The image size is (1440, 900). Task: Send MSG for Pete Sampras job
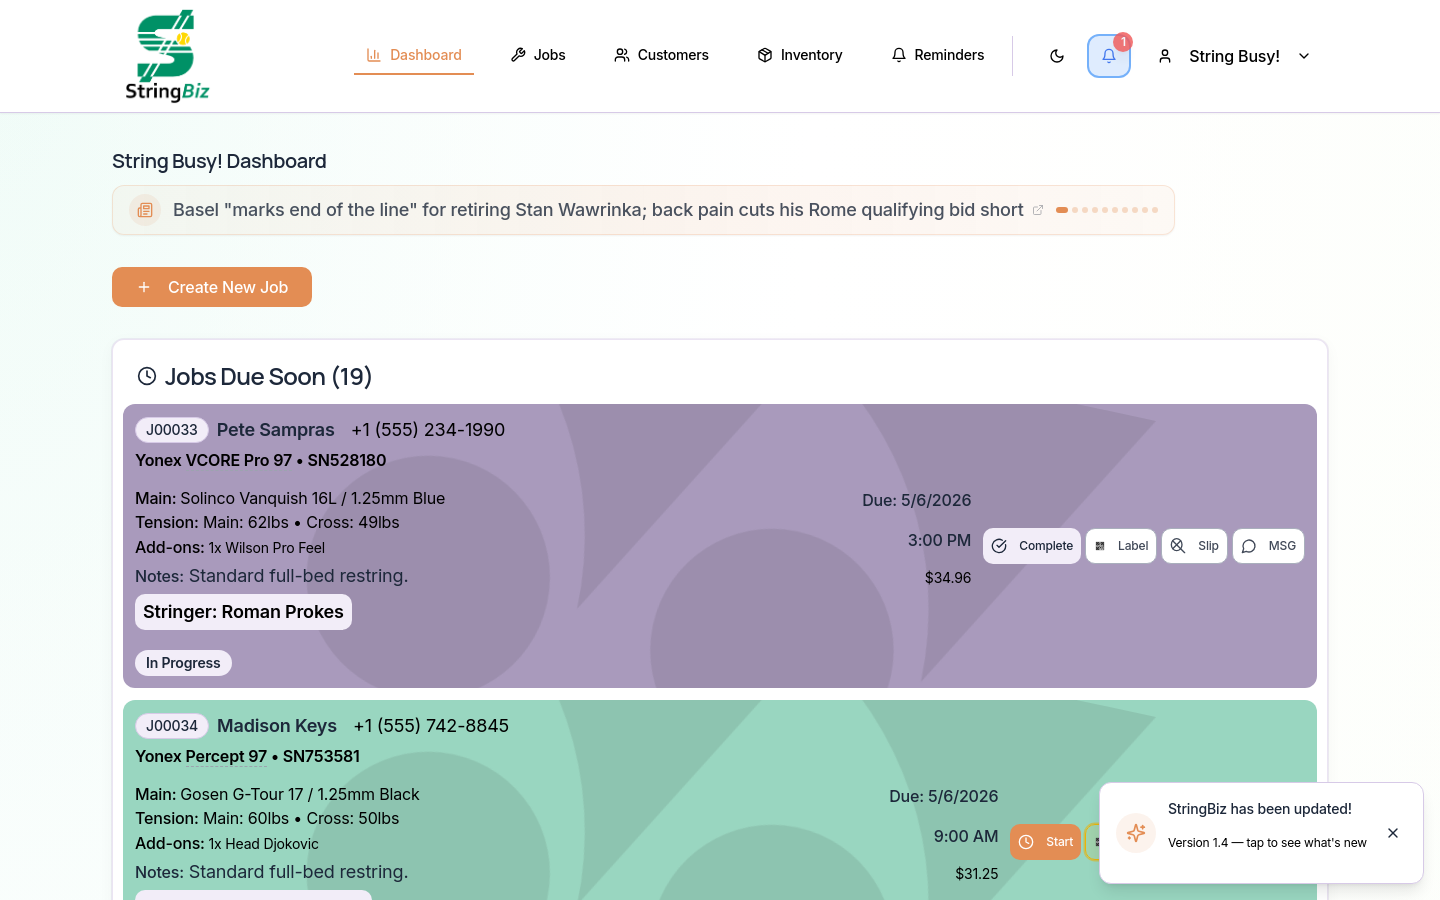(x=1268, y=546)
